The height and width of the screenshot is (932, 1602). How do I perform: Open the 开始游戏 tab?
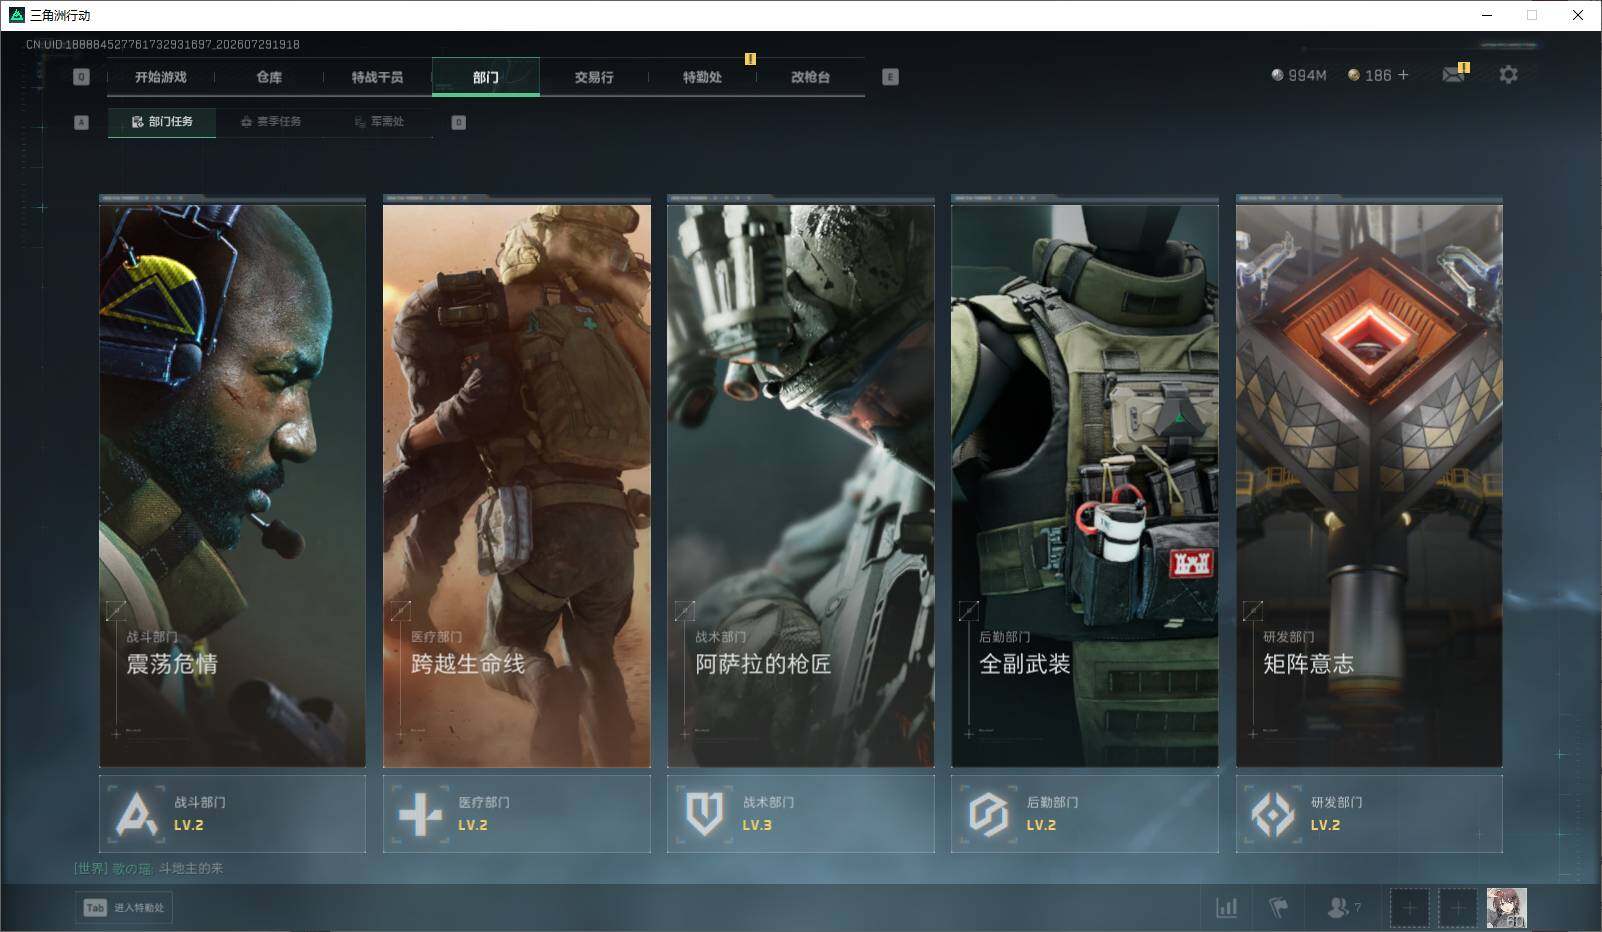point(161,77)
